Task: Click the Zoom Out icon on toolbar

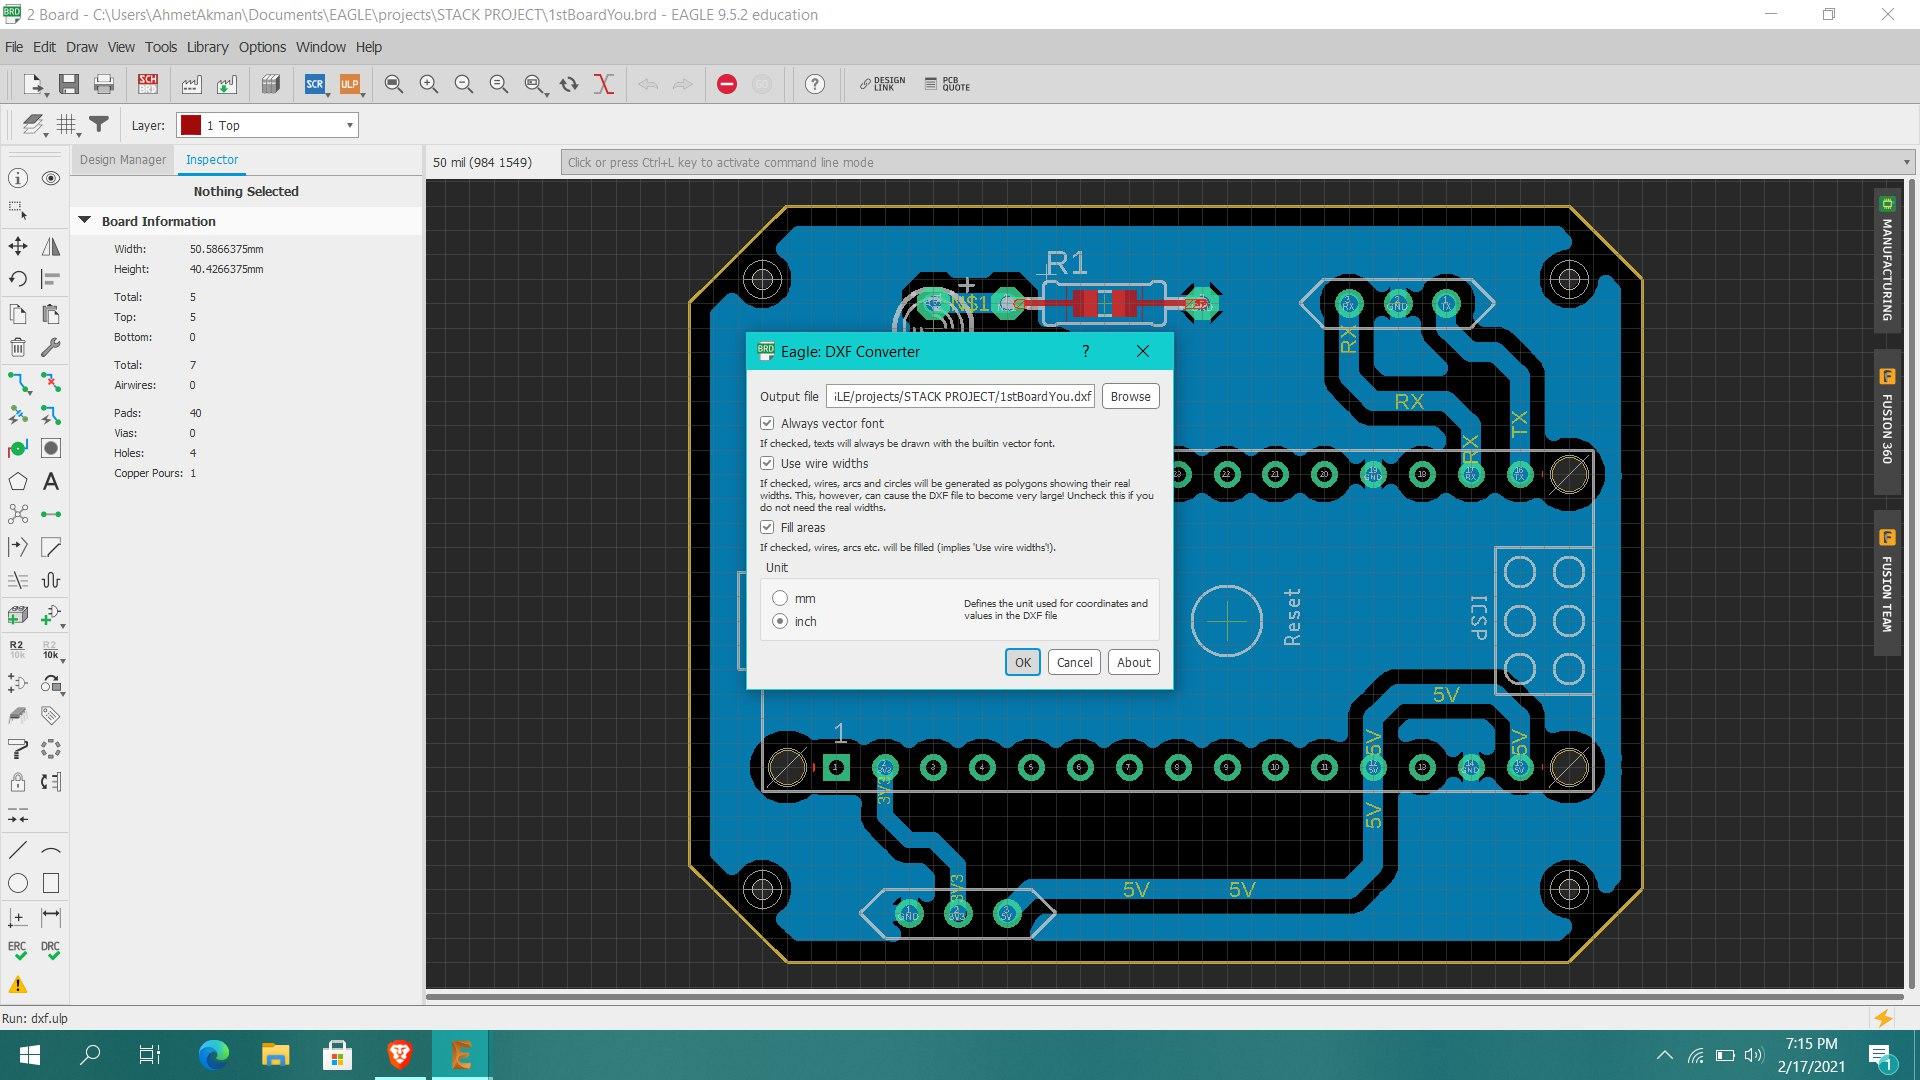Action: coord(462,84)
